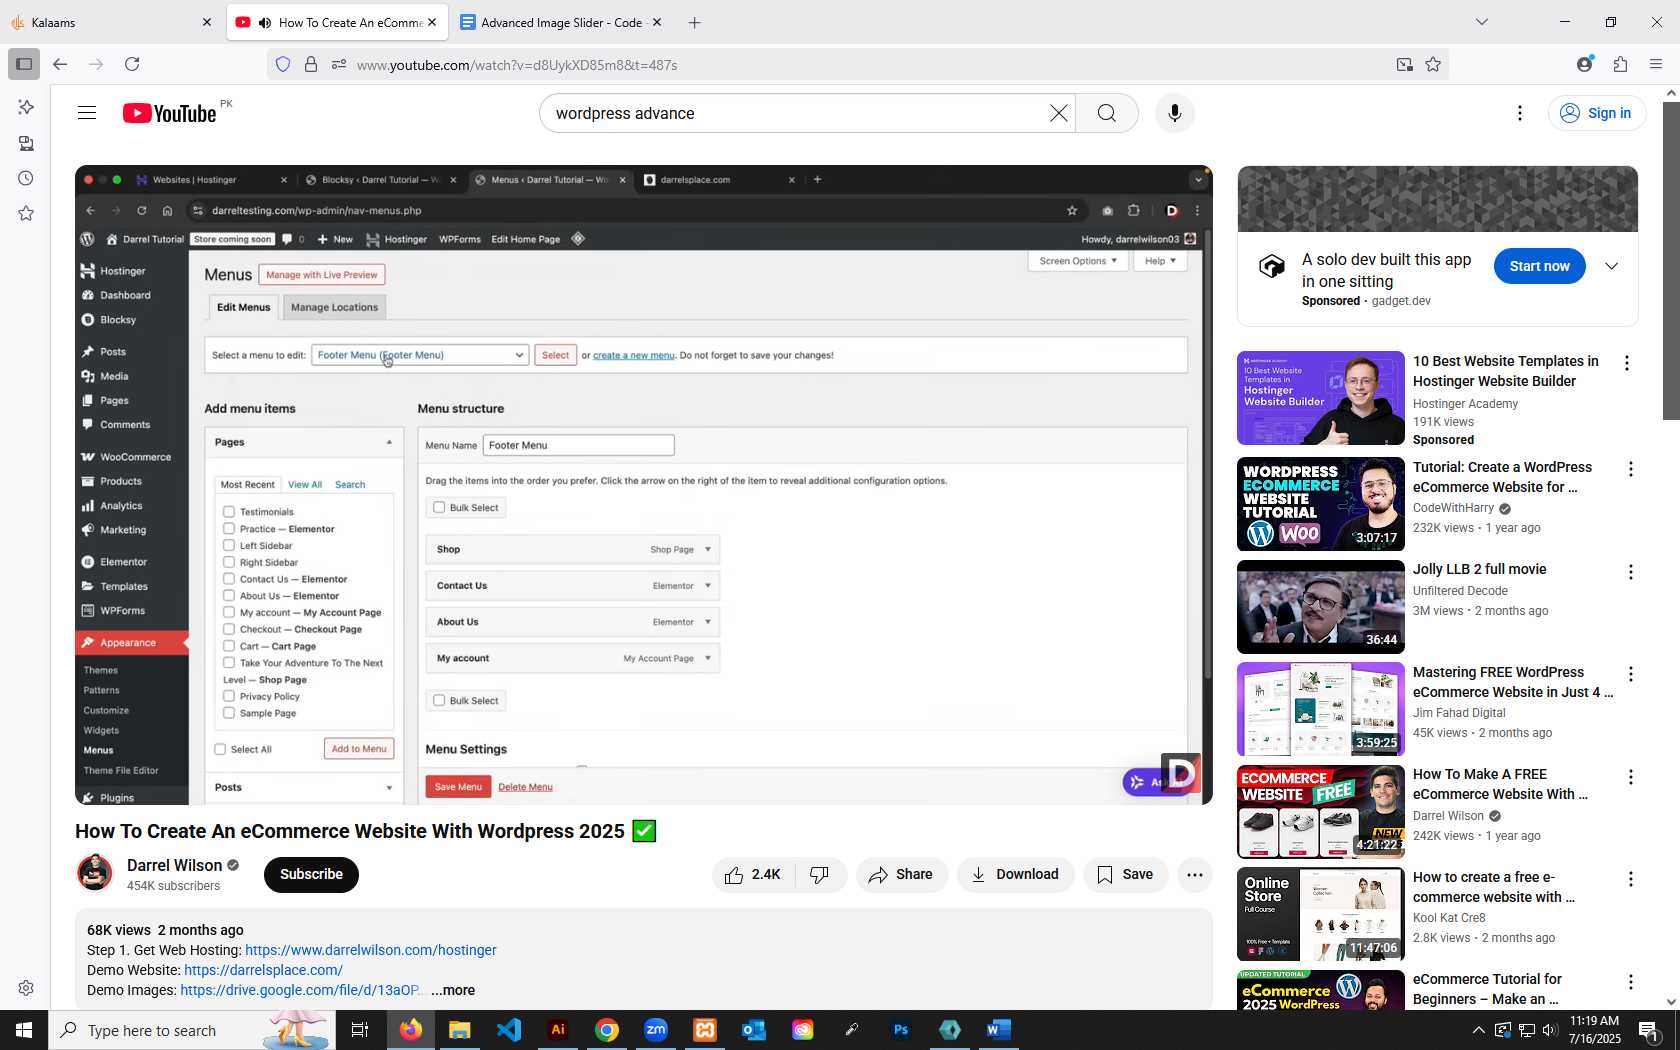This screenshot has width=1680, height=1050.
Task: Tick the Select All checkbox
Action: (220, 749)
